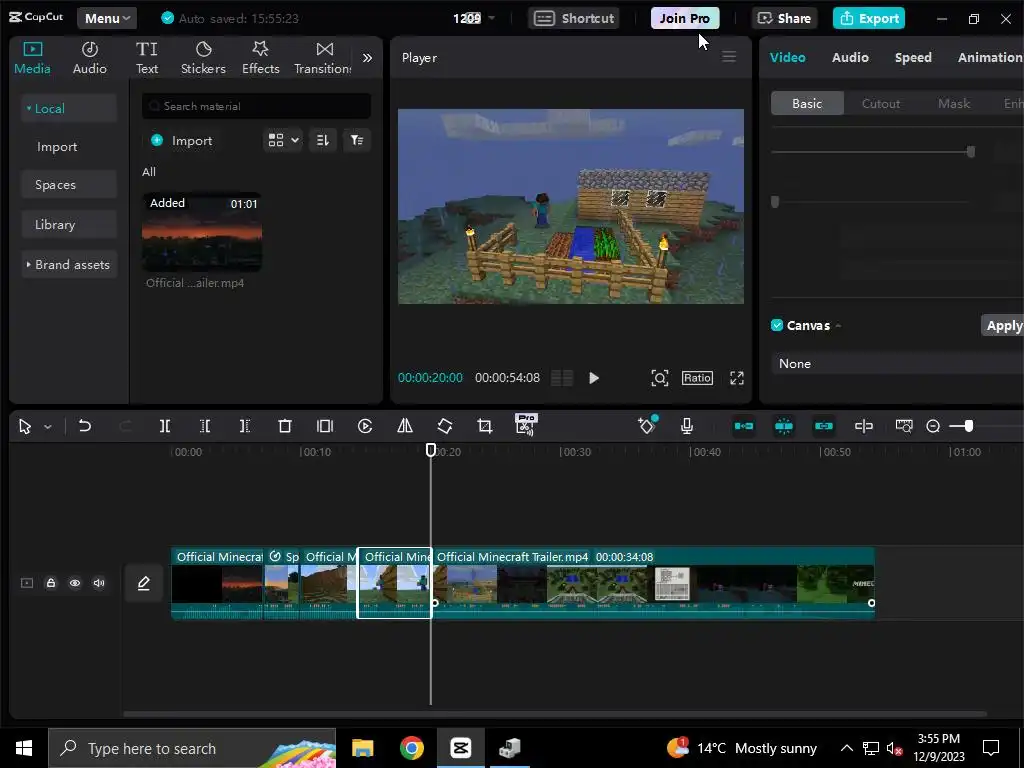
Task: Adjust the timeline zoom slider
Action: [x=968, y=426]
